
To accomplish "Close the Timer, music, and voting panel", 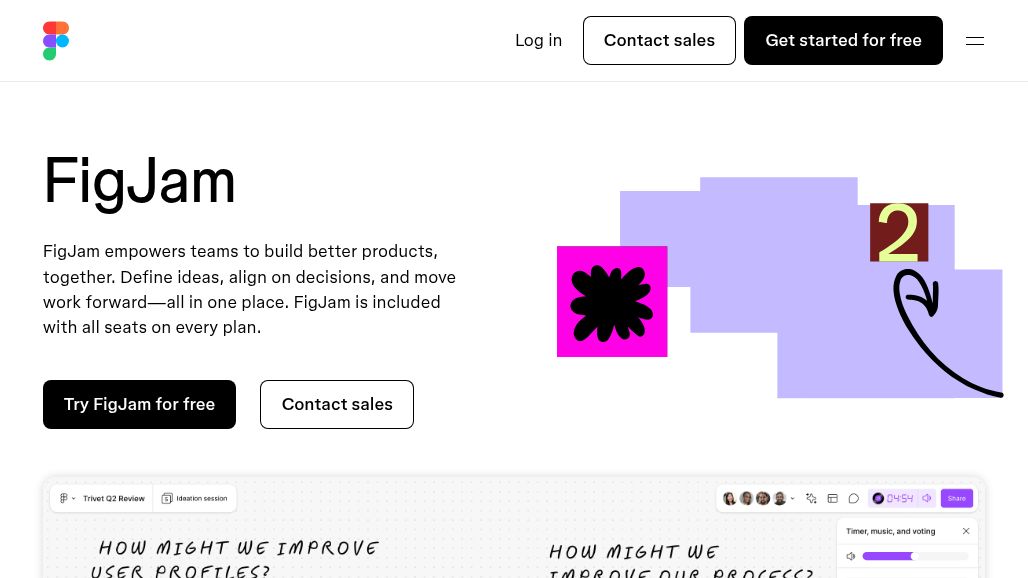I will [966, 531].
